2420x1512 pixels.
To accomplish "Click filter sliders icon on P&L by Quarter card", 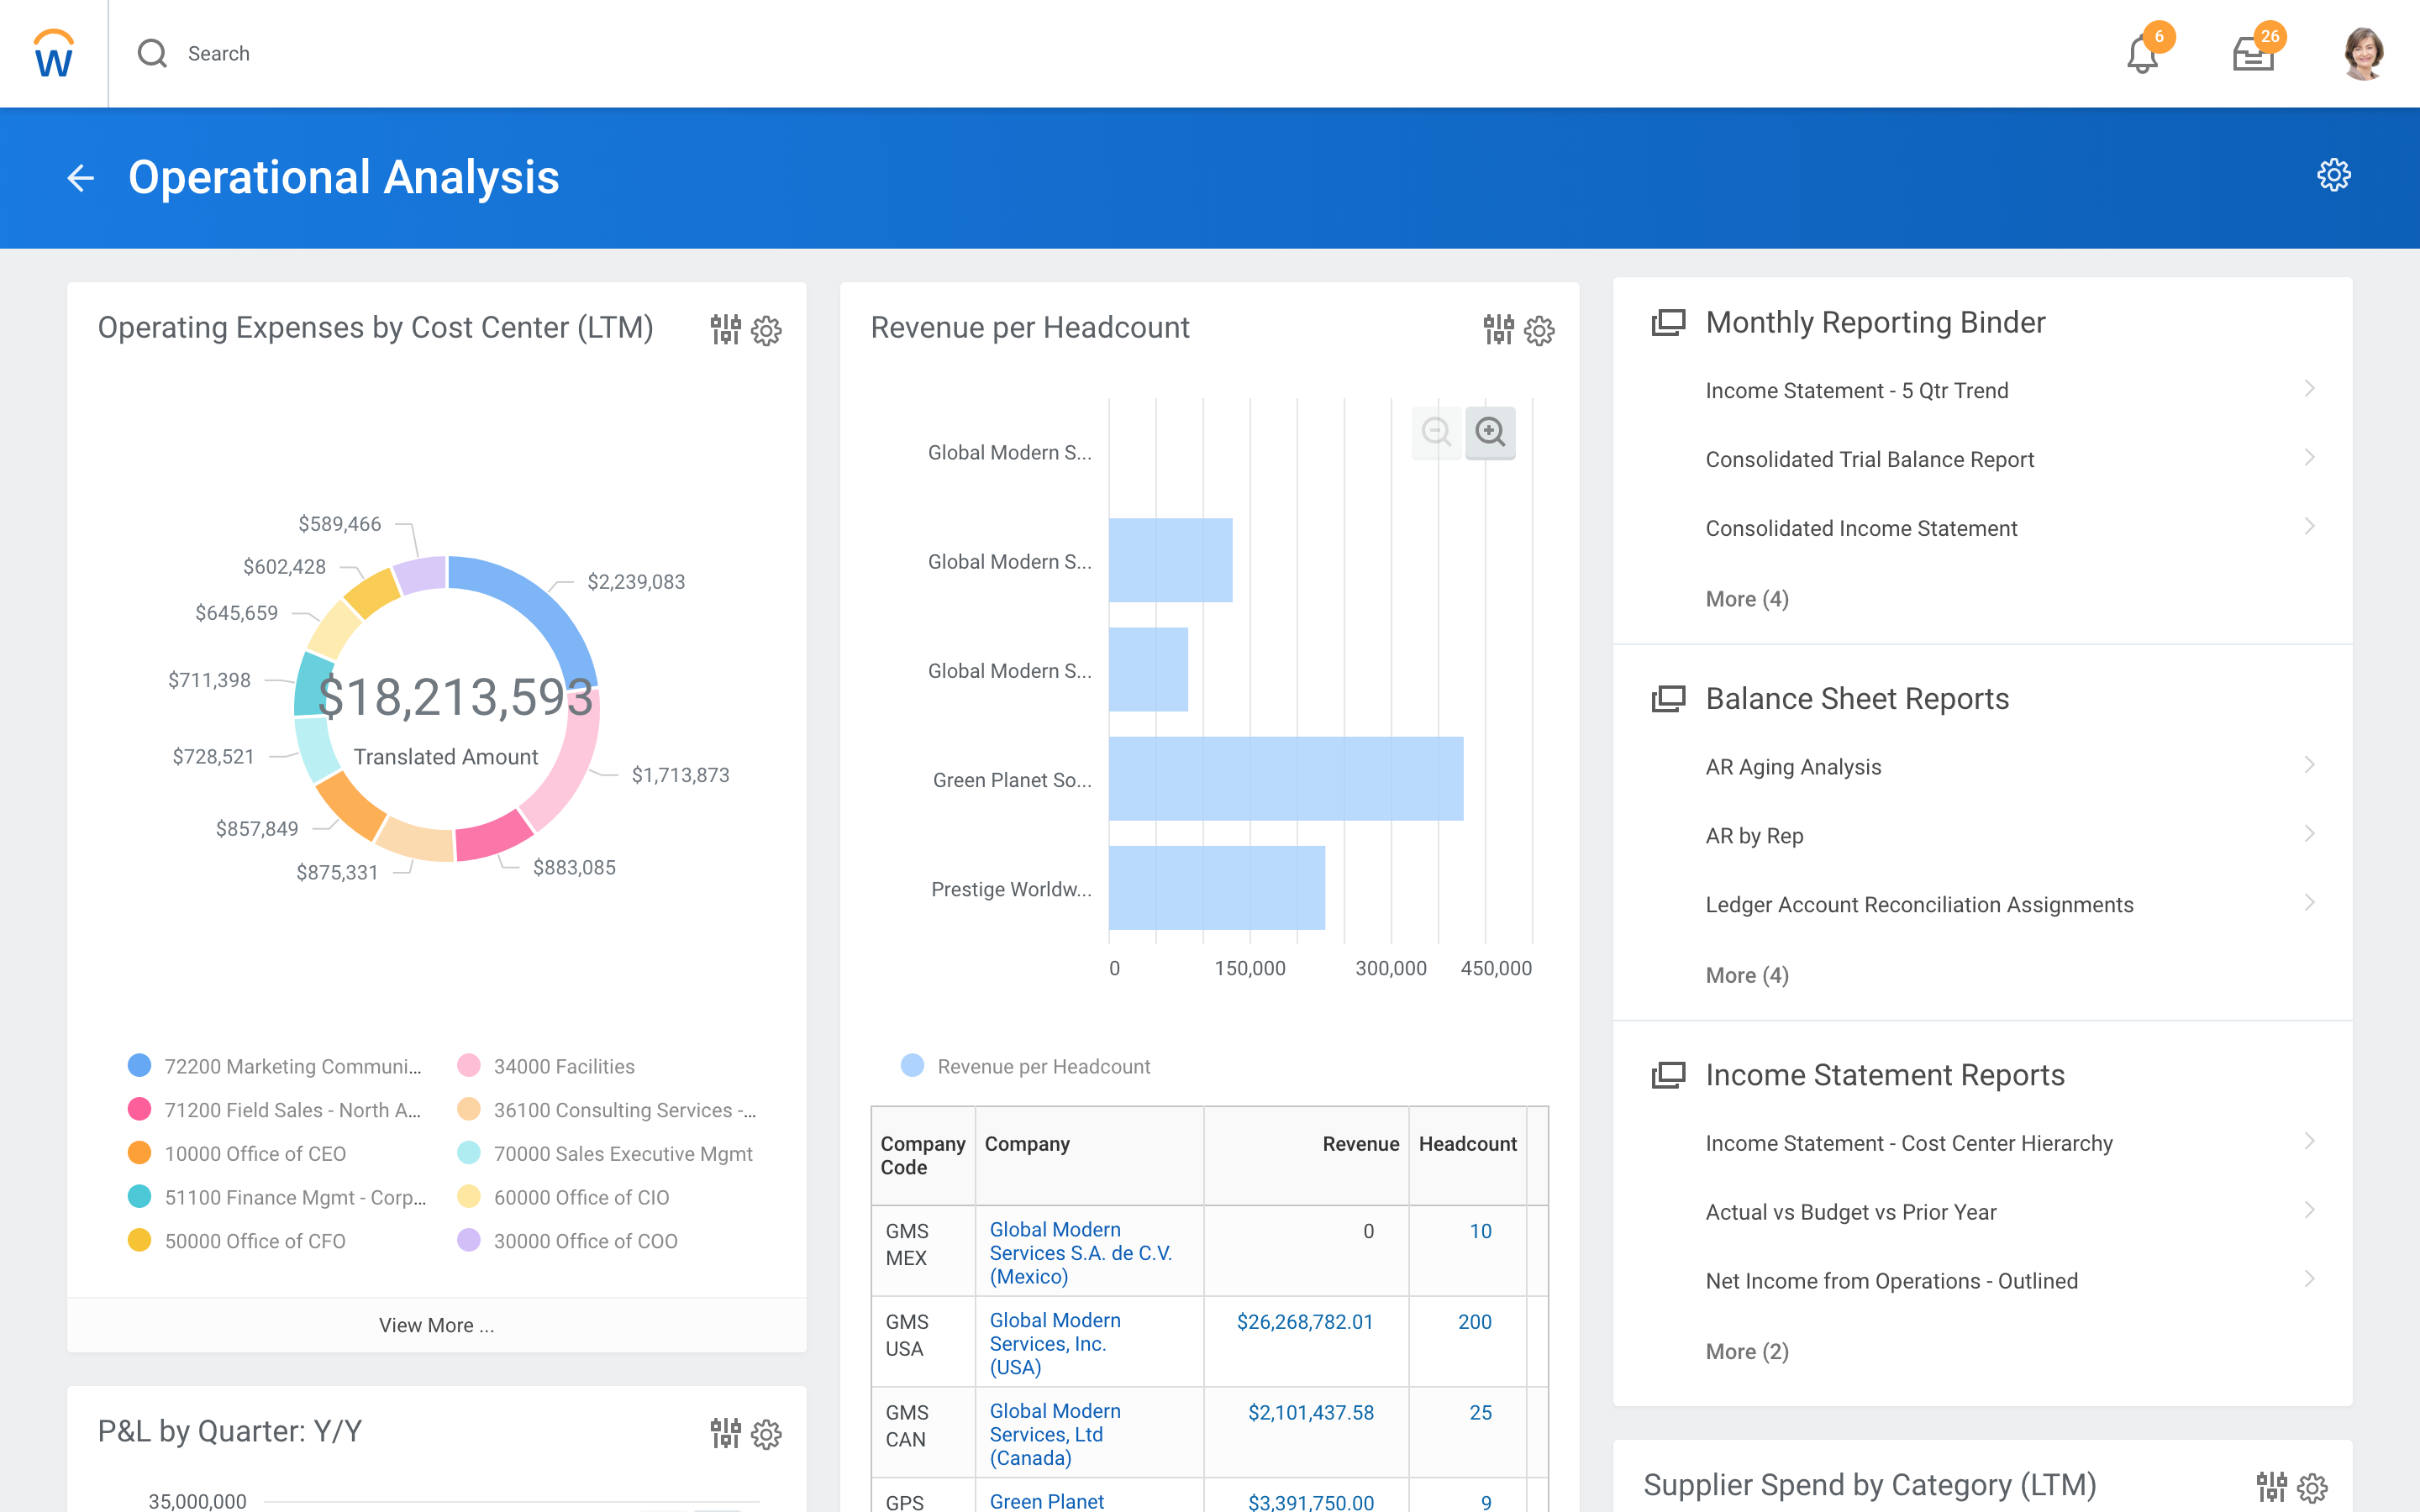I will [725, 1433].
